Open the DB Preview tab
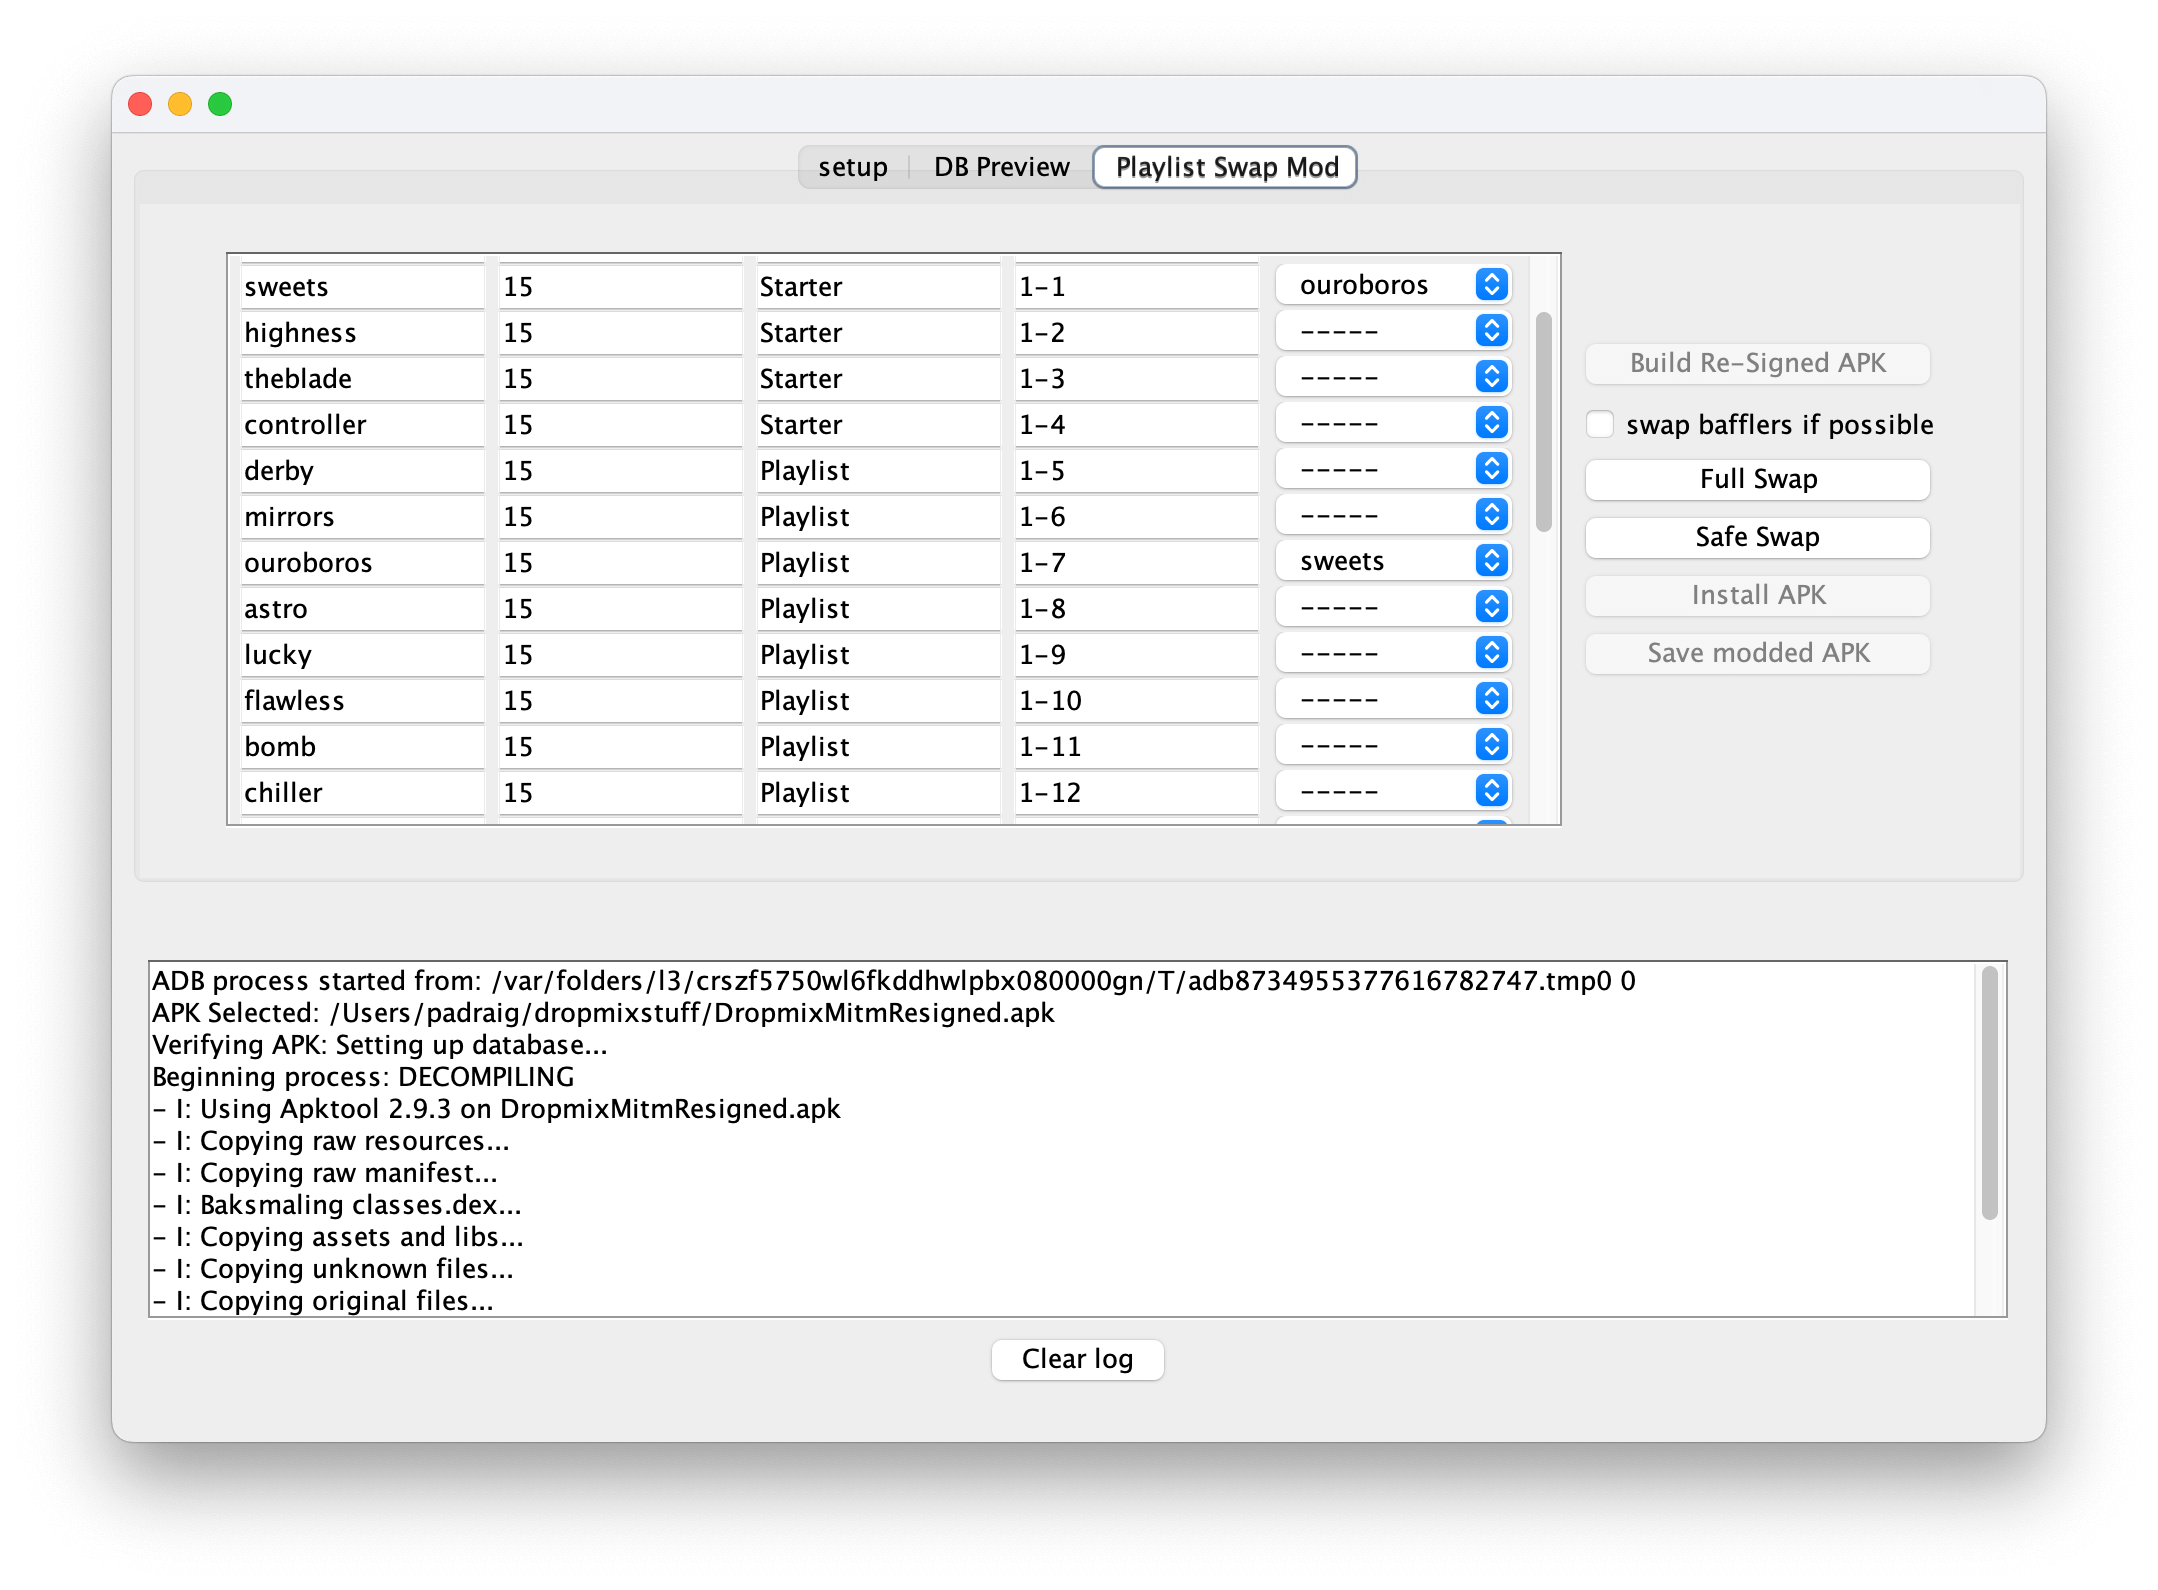The image size is (2158, 1590). (x=1001, y=167)
